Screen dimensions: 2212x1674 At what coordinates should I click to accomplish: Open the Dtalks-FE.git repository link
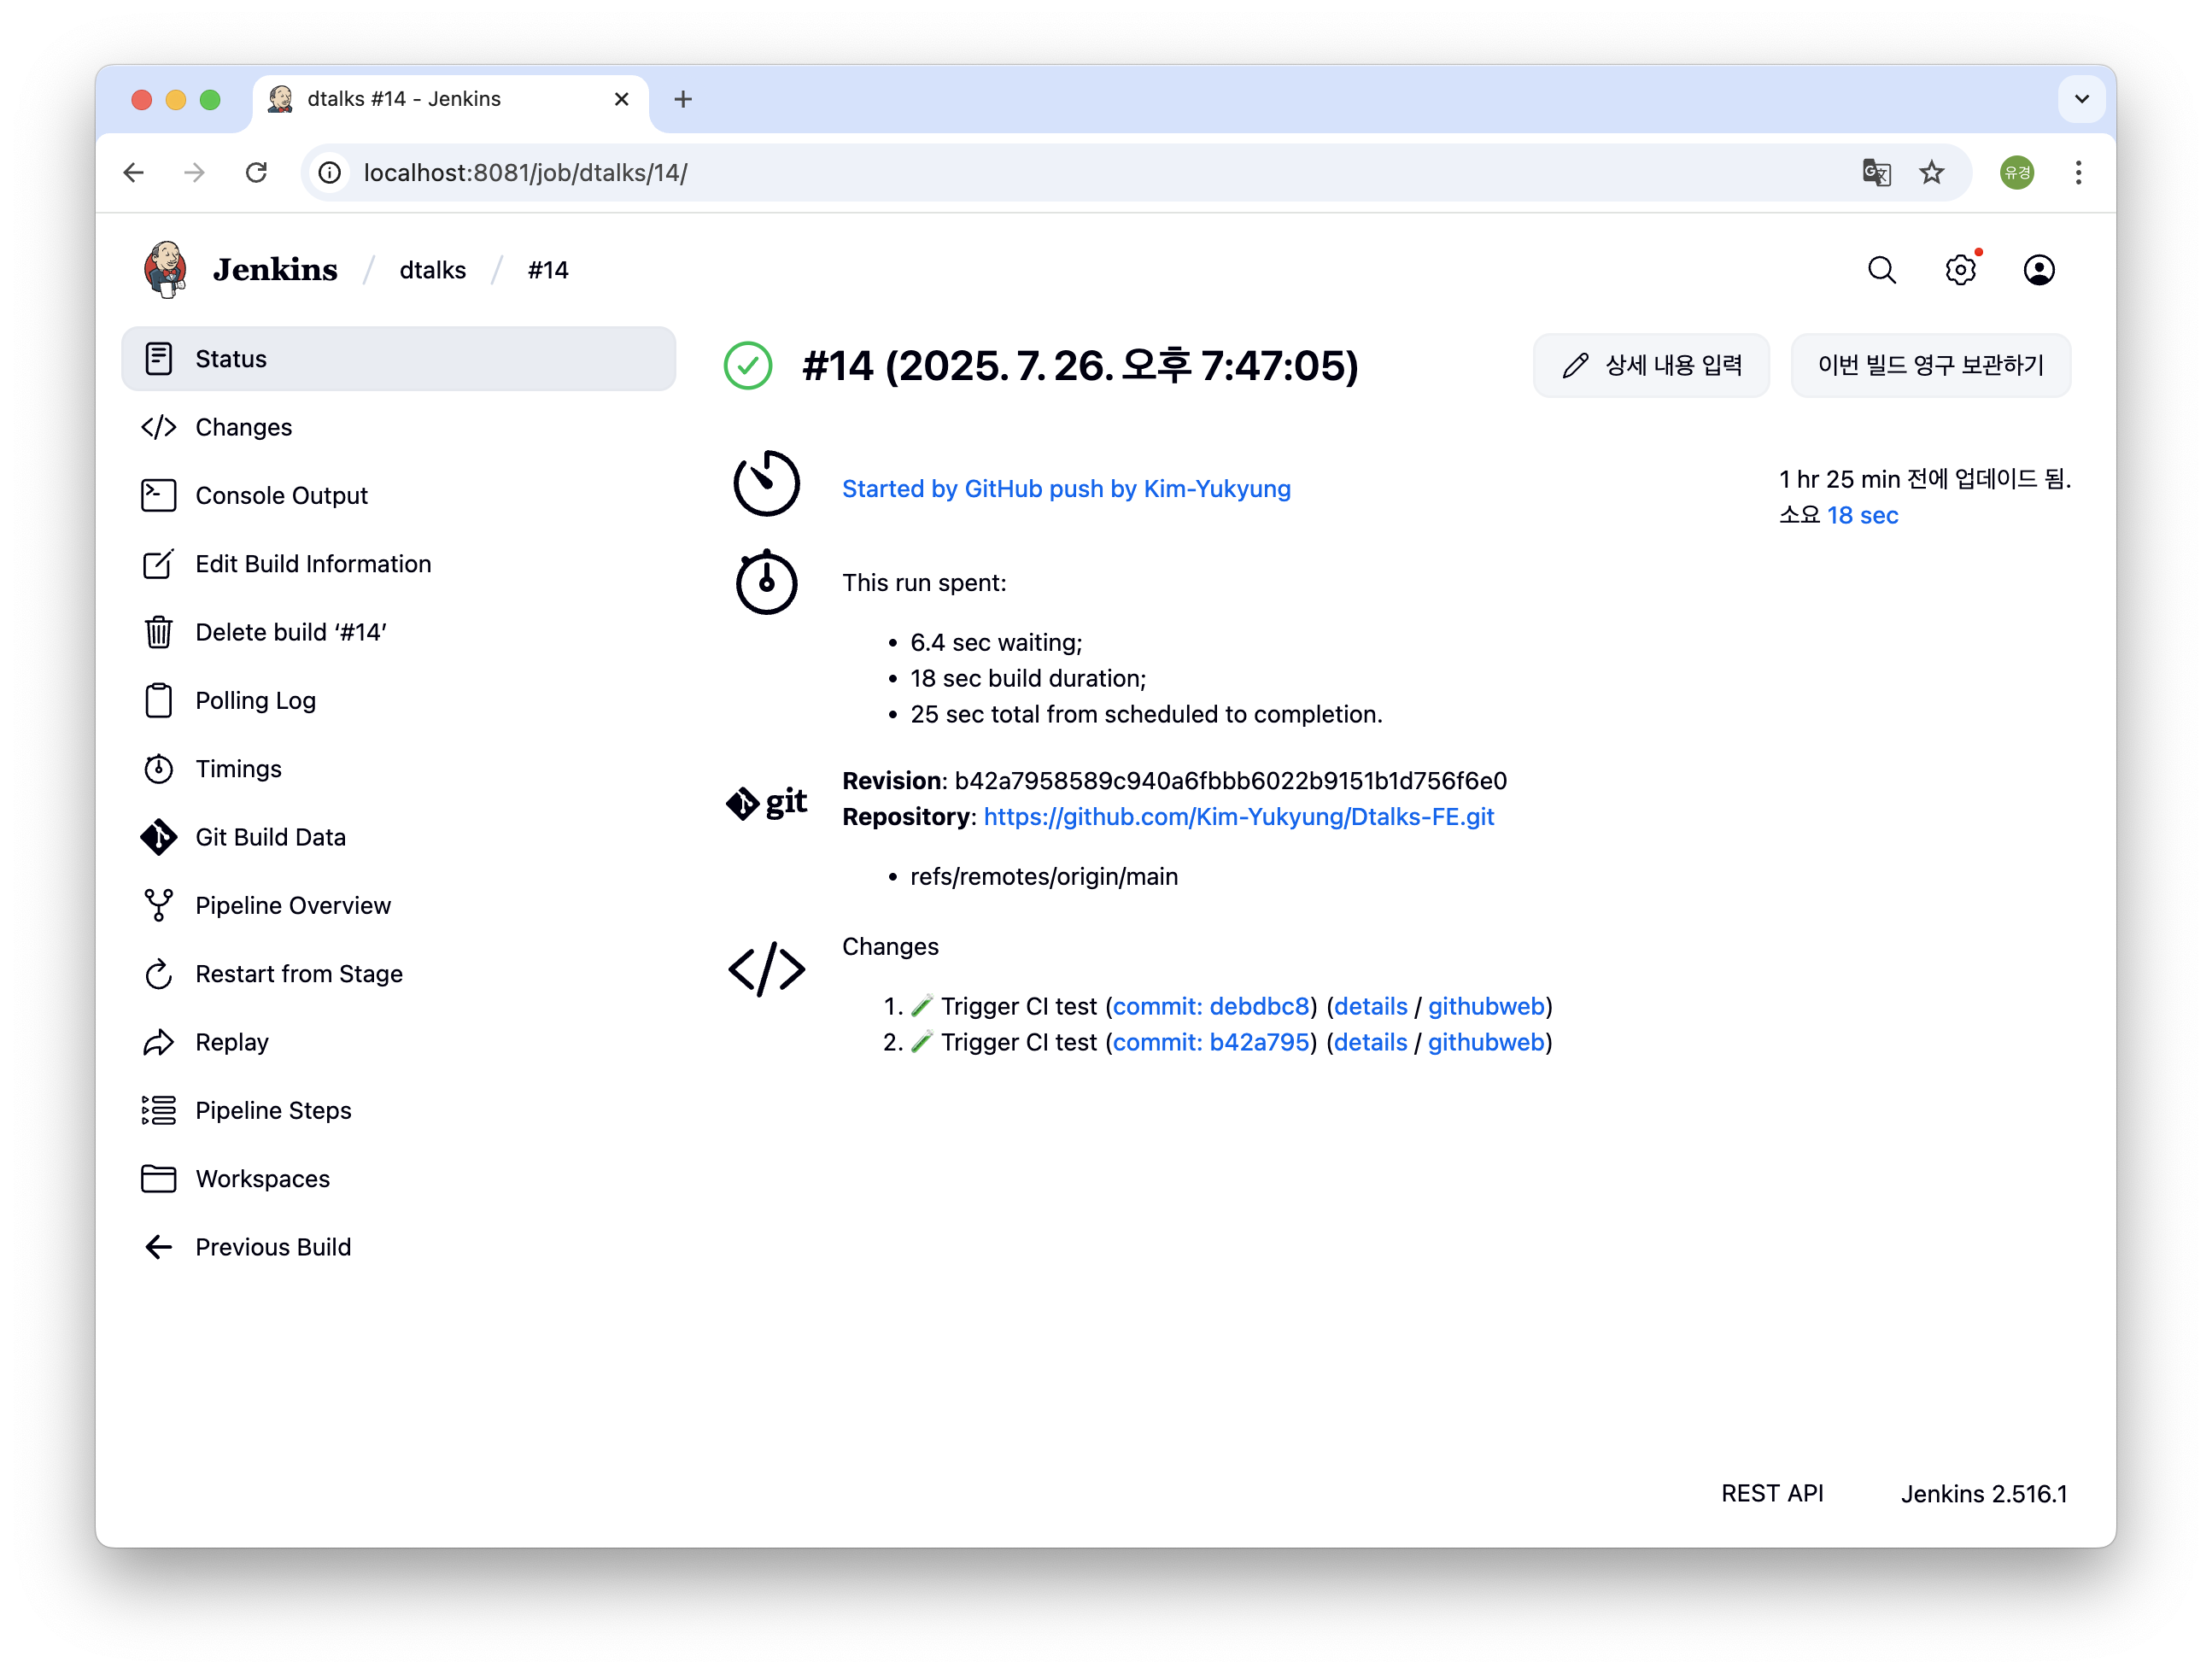[1238, 817]
